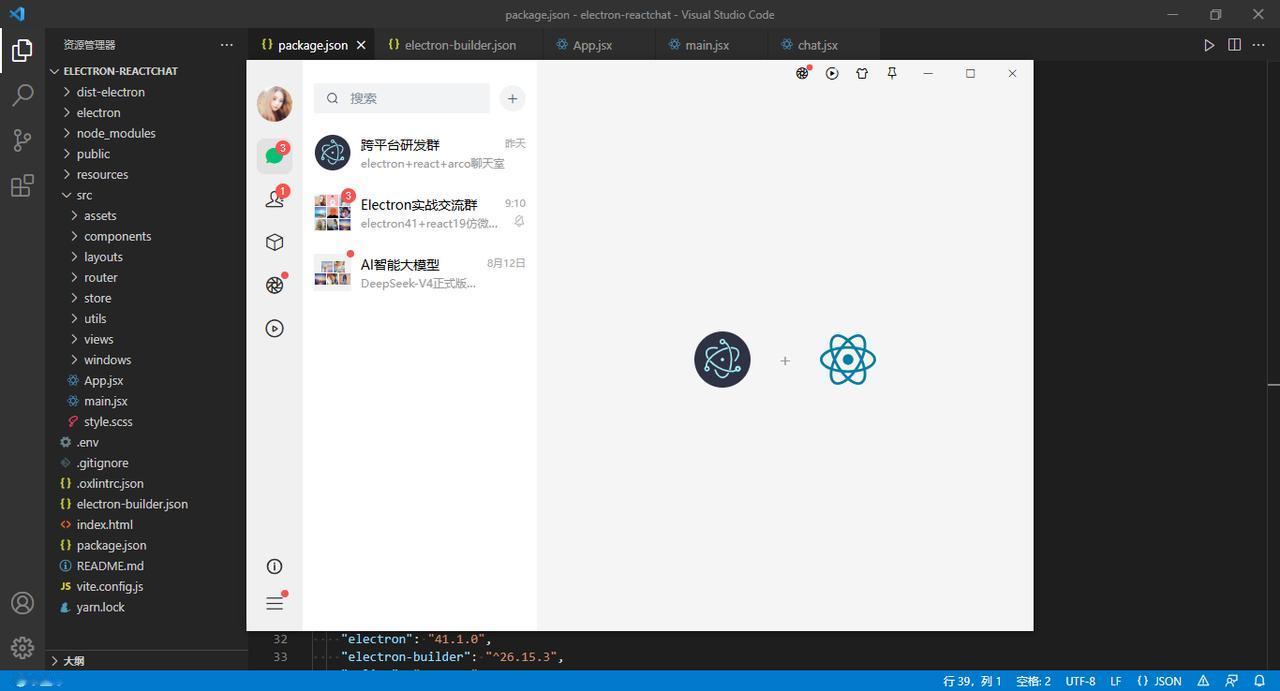Image resolution: width=1280 pixels, height=691 pixels.
Task: Click the info icon at sidebar bottom
Action: pyautogui.click(x=275, y=566)
